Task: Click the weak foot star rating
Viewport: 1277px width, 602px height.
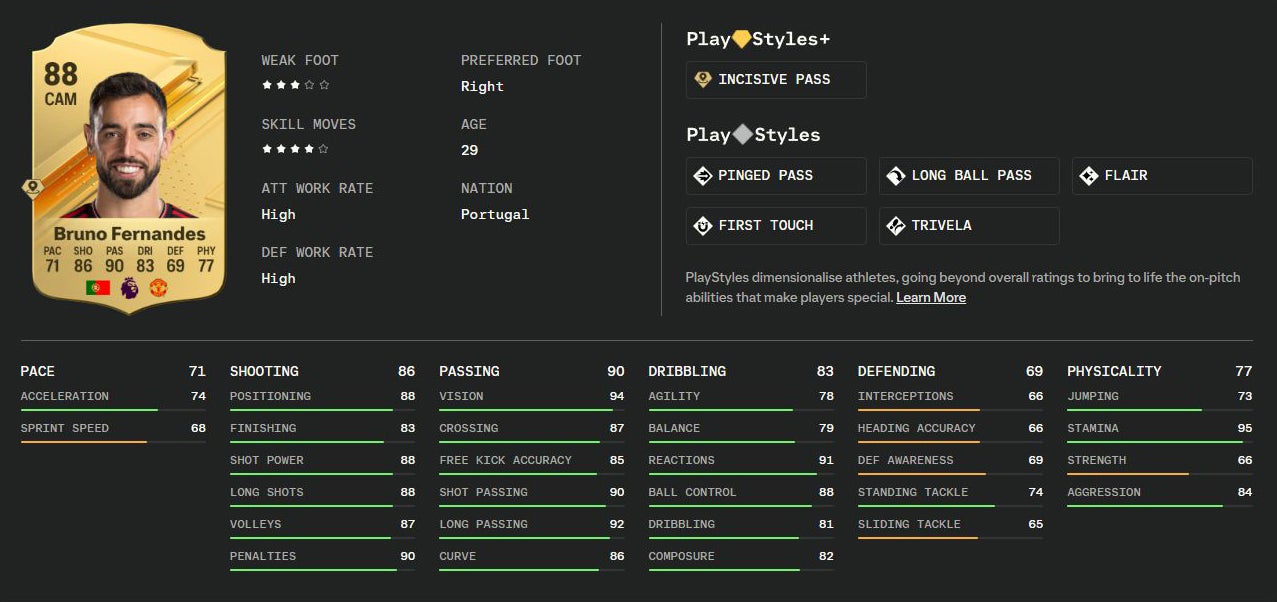Action: point(295,86)
